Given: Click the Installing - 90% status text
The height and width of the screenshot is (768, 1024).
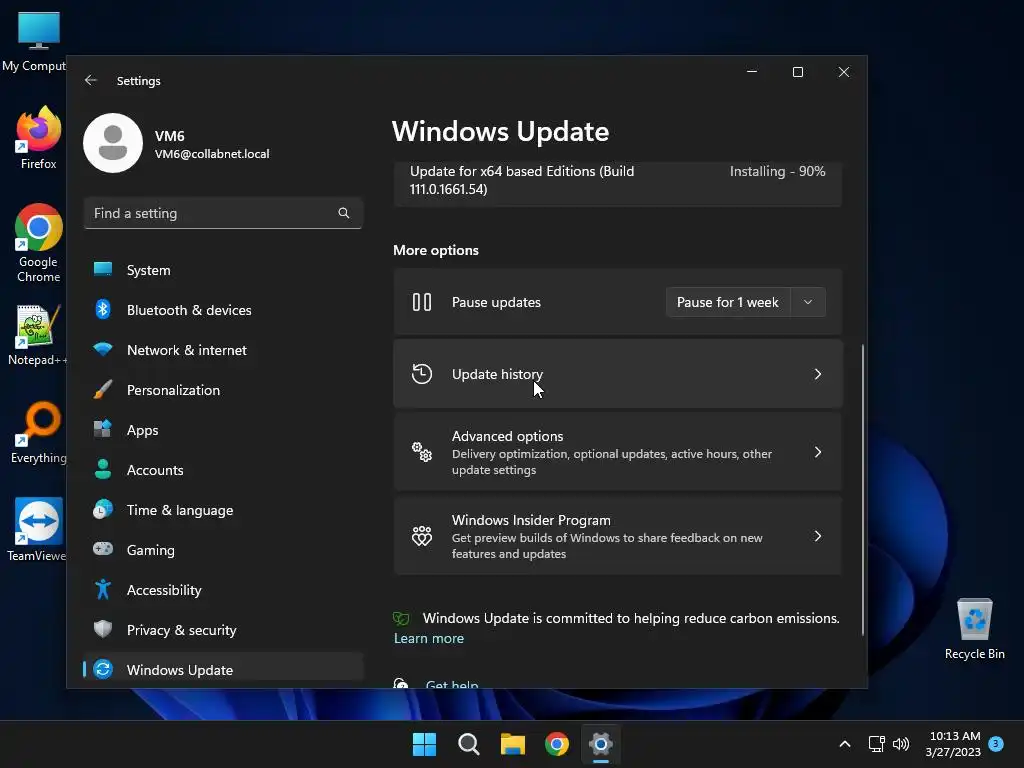Looking at the screenshot, I should (x=777, y=171).
